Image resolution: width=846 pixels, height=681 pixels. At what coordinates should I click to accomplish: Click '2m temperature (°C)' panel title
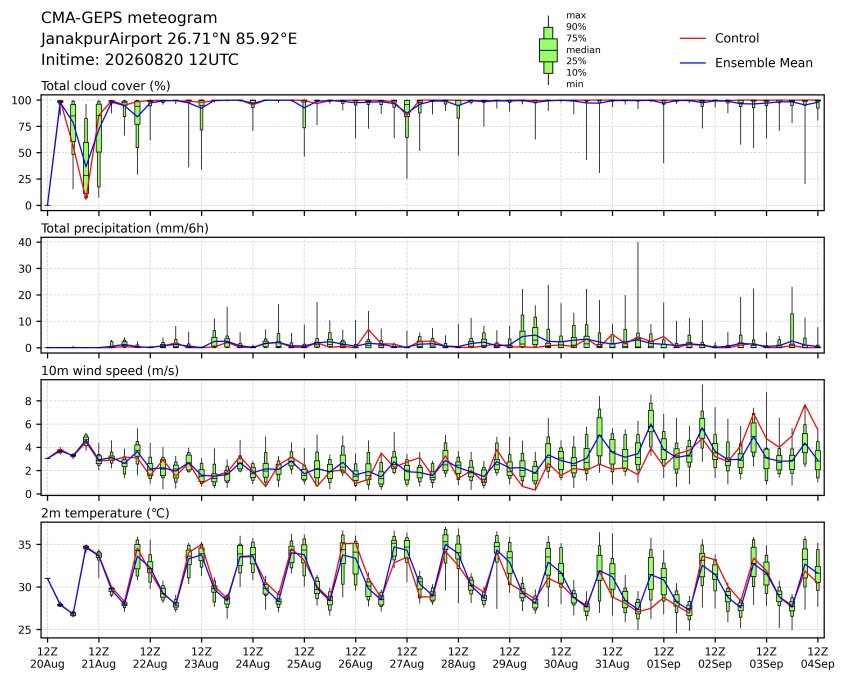[105, 513]
